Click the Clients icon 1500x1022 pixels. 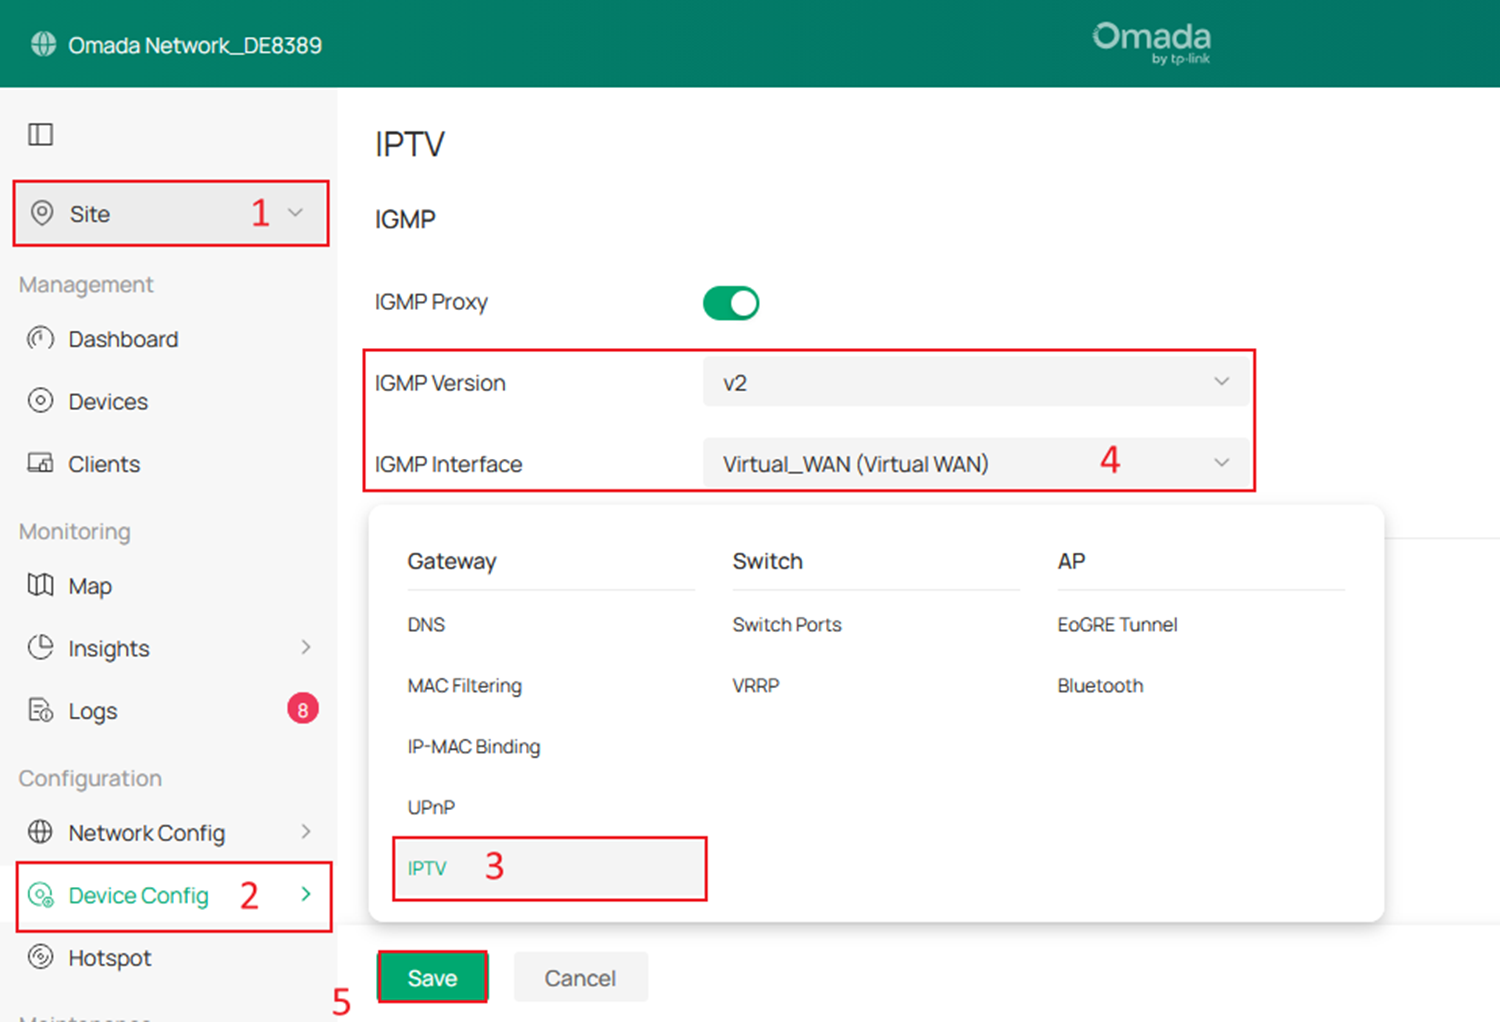(x=40, y=463)
